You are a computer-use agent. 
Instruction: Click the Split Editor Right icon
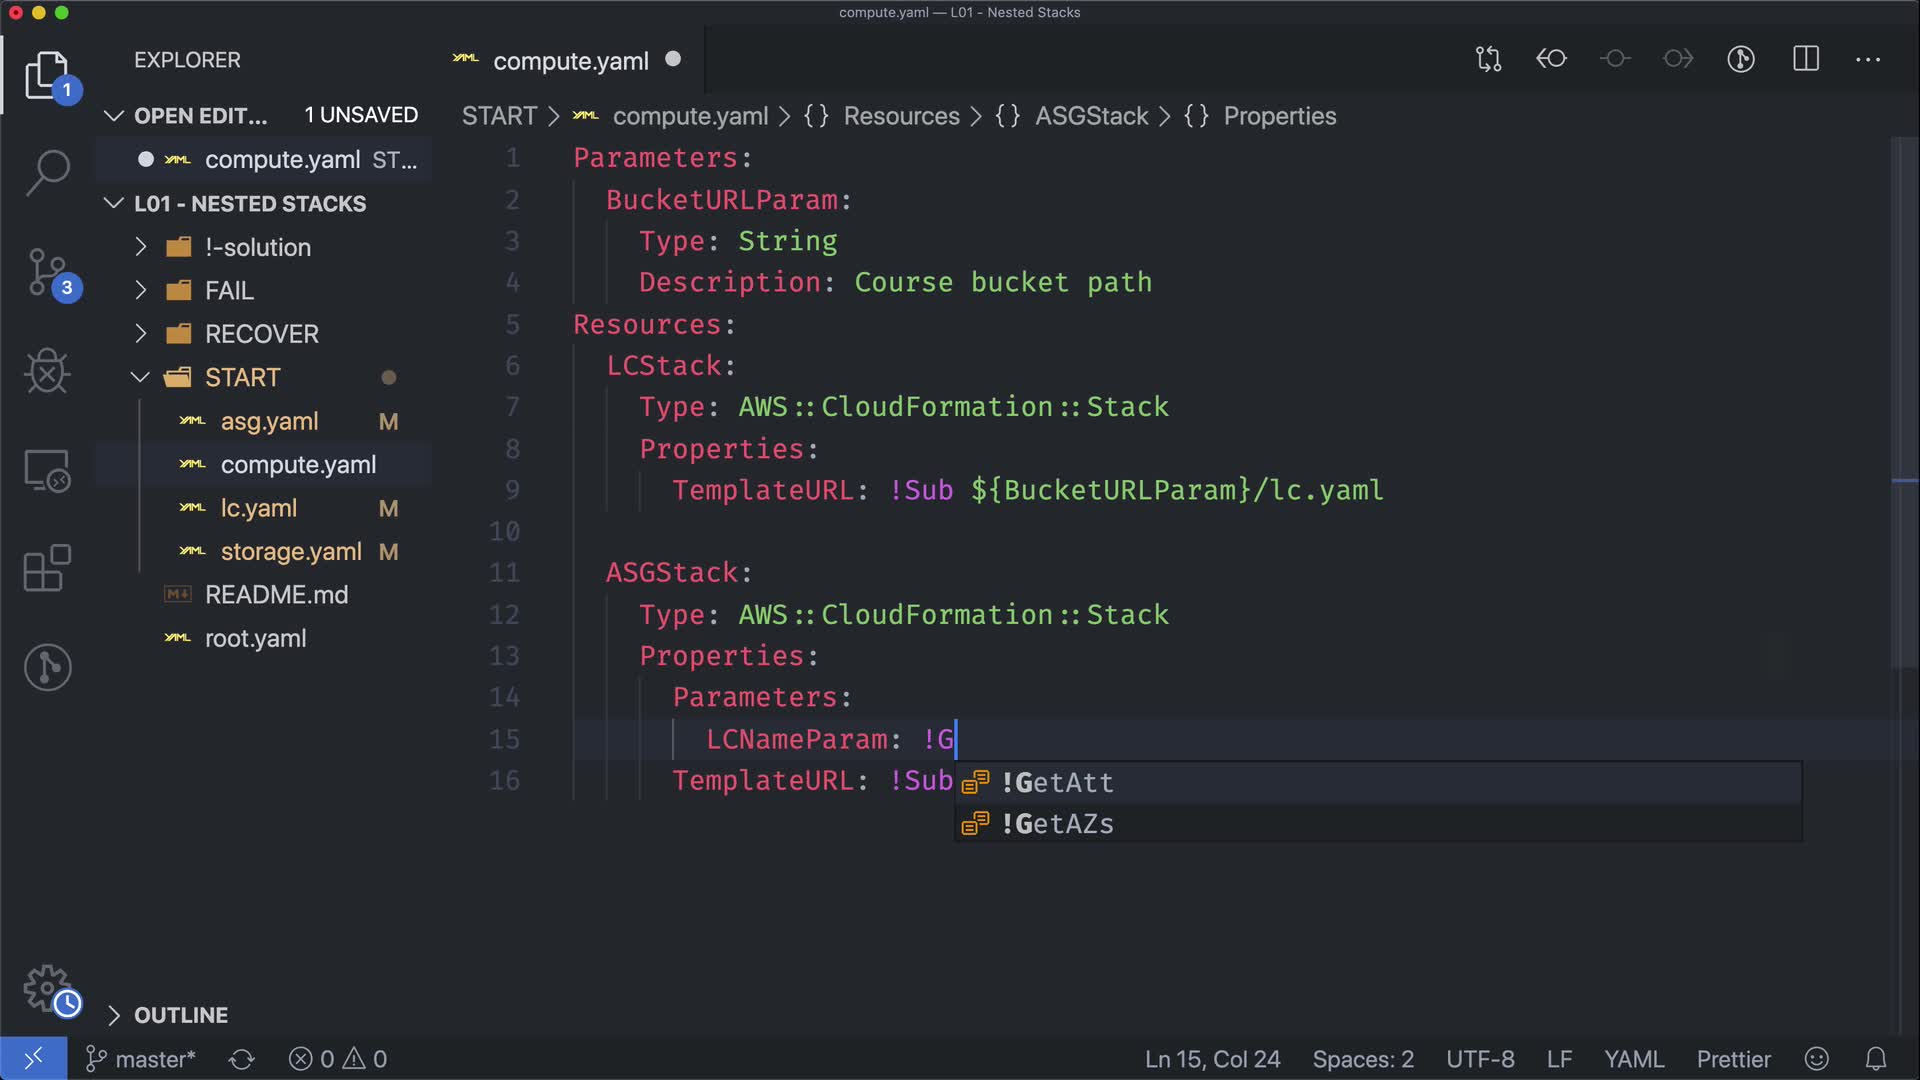1805,59
